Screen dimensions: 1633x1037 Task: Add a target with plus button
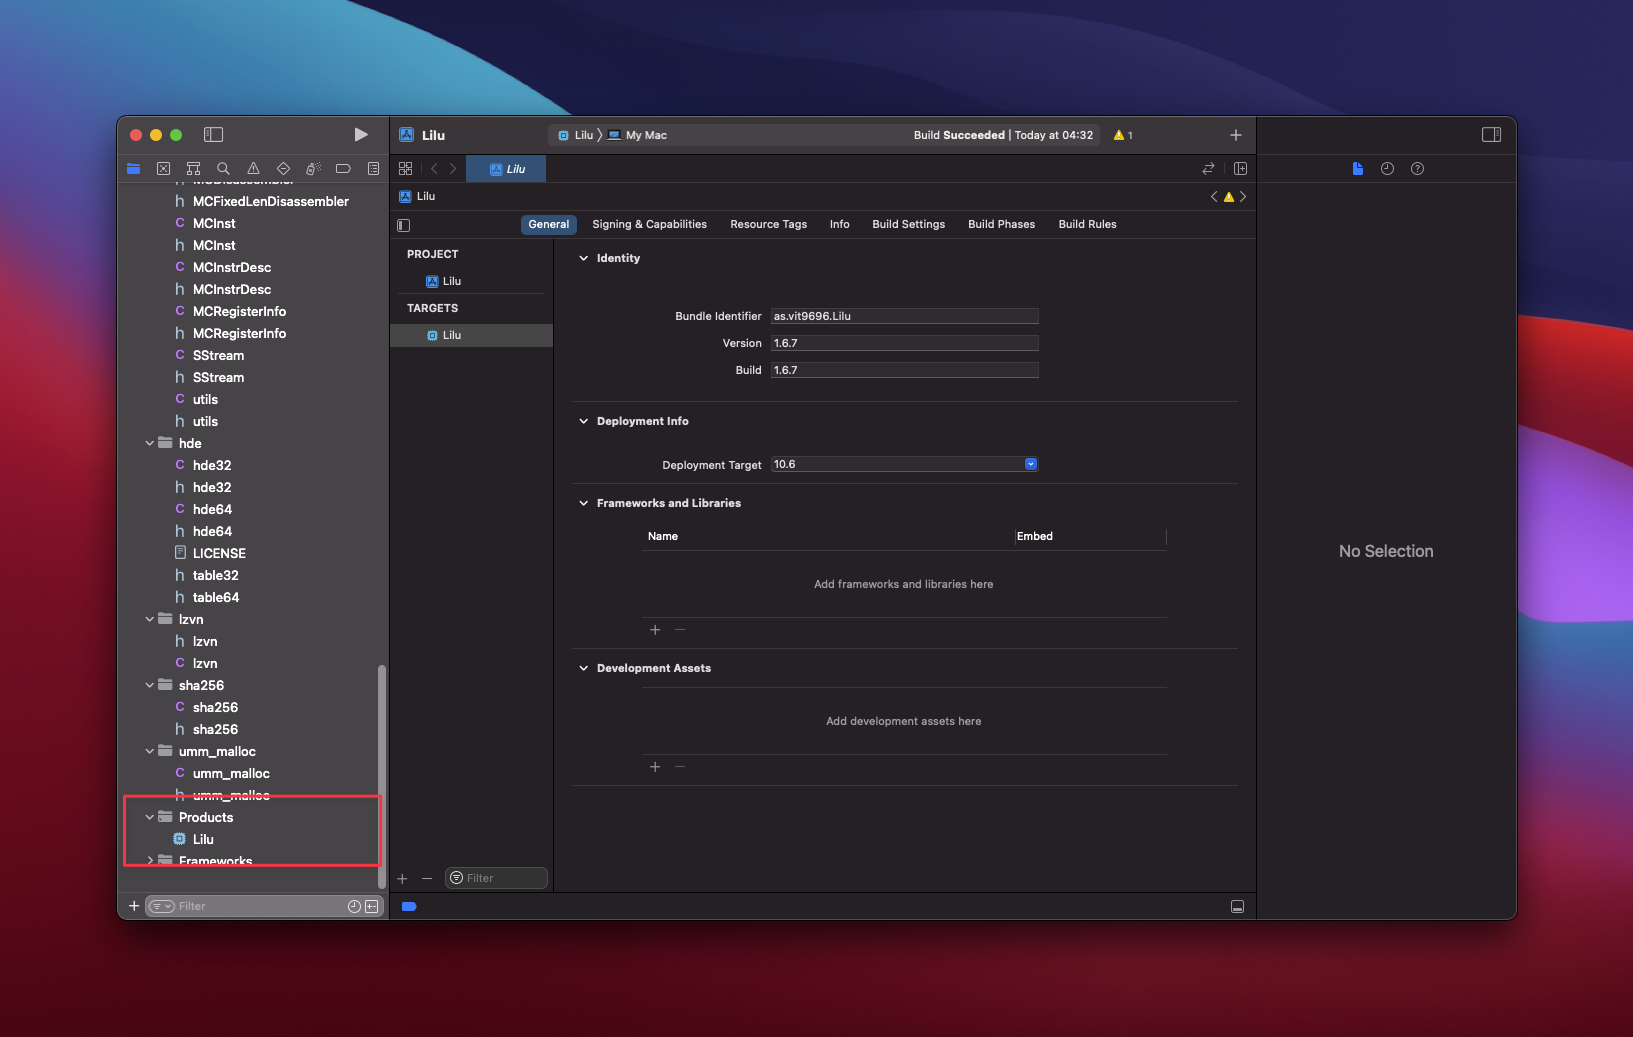402,878
